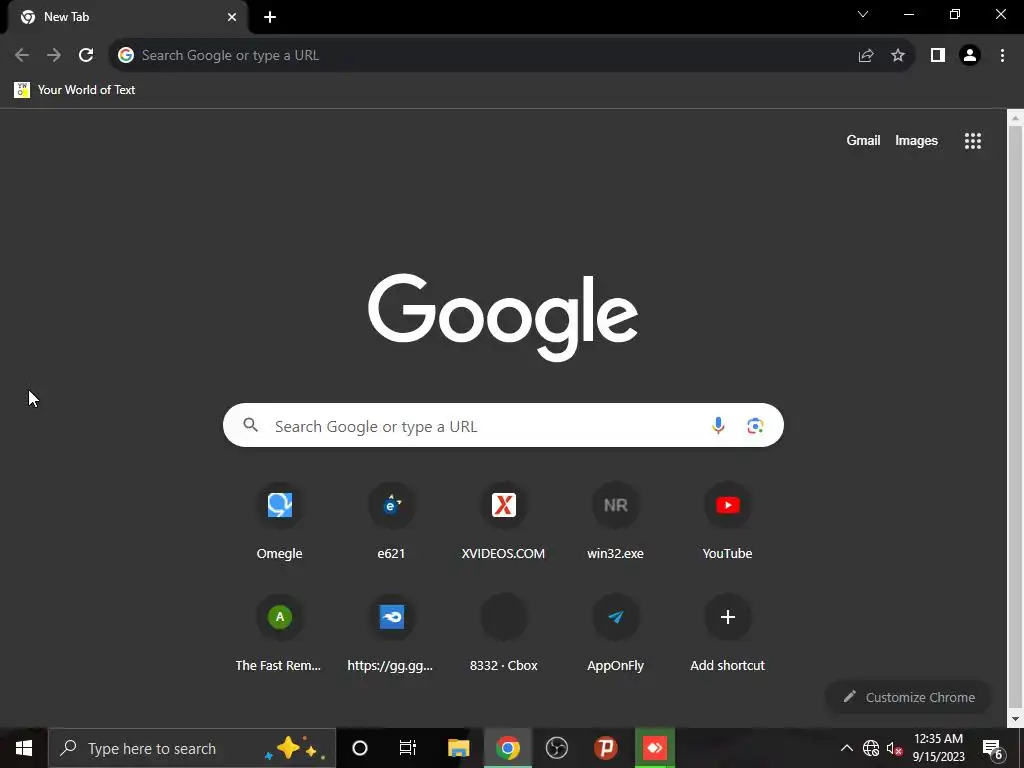Click the forward navigation arrow
1024x768 pixels.
[54, 55]
